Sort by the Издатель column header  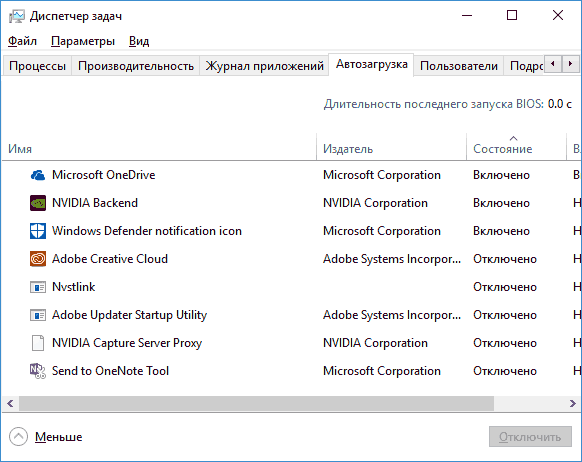point(391,147)
